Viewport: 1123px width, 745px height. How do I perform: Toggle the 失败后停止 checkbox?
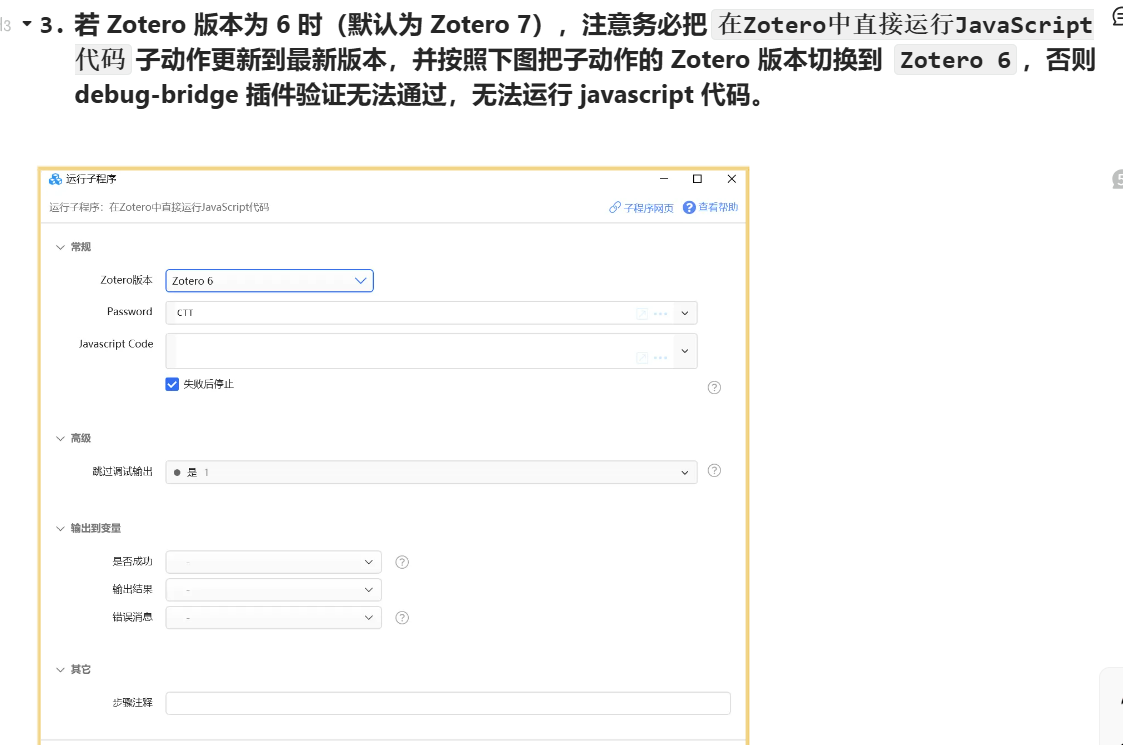coord(172,384)
